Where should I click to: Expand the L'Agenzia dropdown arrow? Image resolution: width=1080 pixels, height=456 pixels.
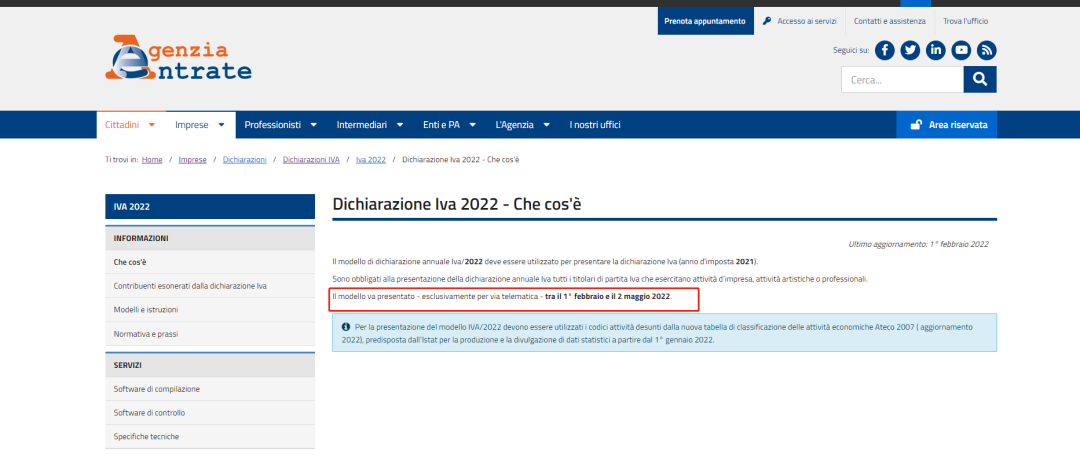point(546,125)
